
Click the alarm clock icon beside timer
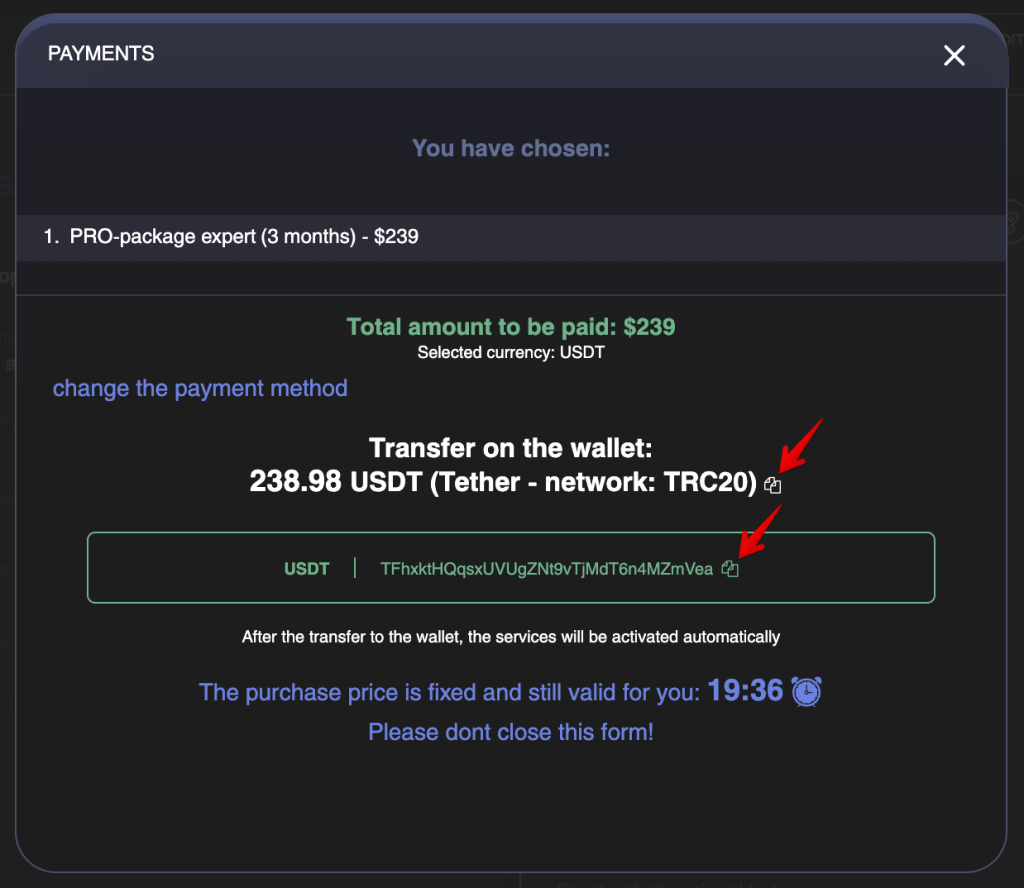pos(807,691)
